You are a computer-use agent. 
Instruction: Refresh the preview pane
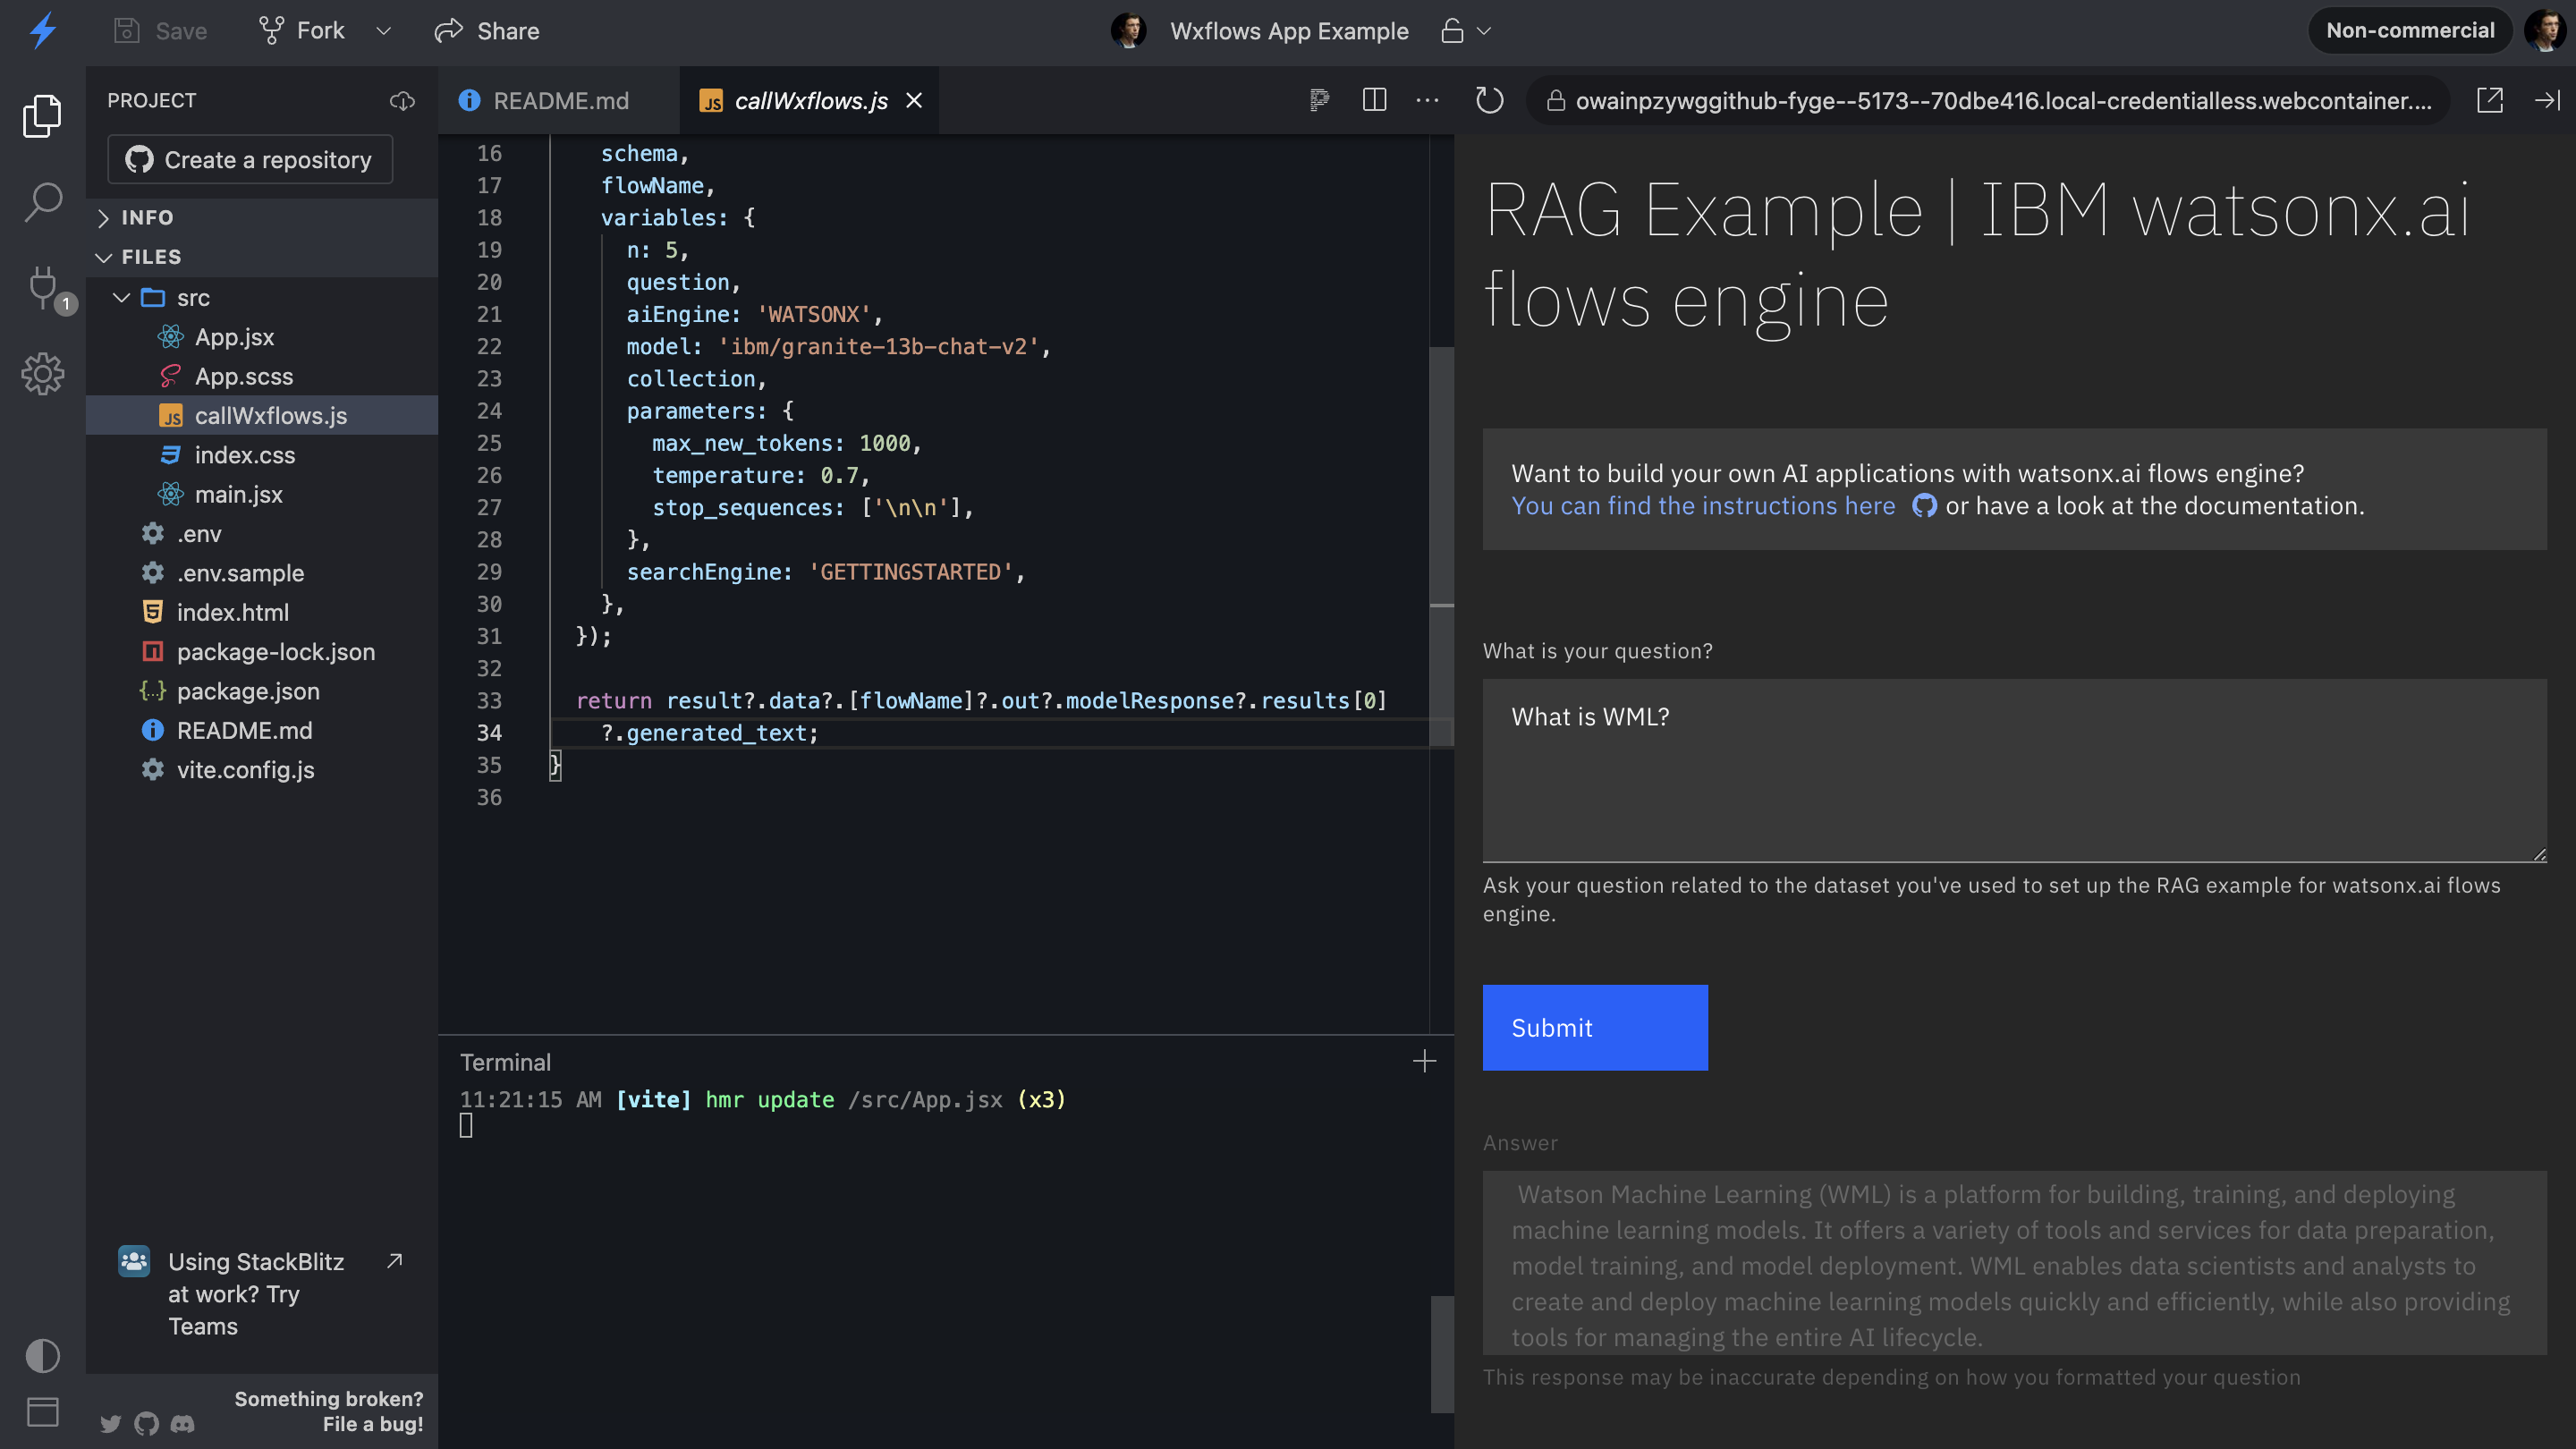pyautogui.click(x=1489, y=100)
